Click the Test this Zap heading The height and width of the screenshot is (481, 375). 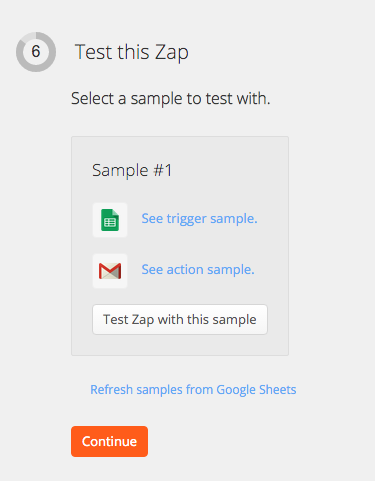[132, 52]
